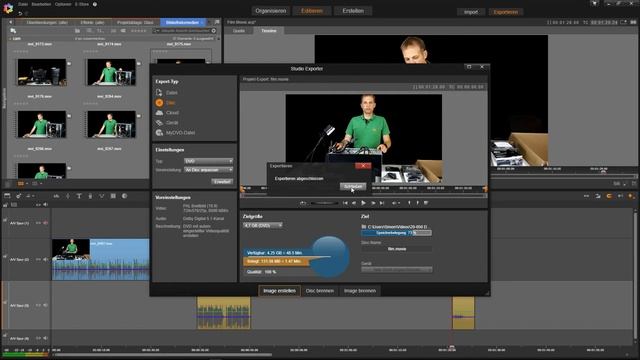
Task: Click the undo arrow icon
Action: coord(20,13)
